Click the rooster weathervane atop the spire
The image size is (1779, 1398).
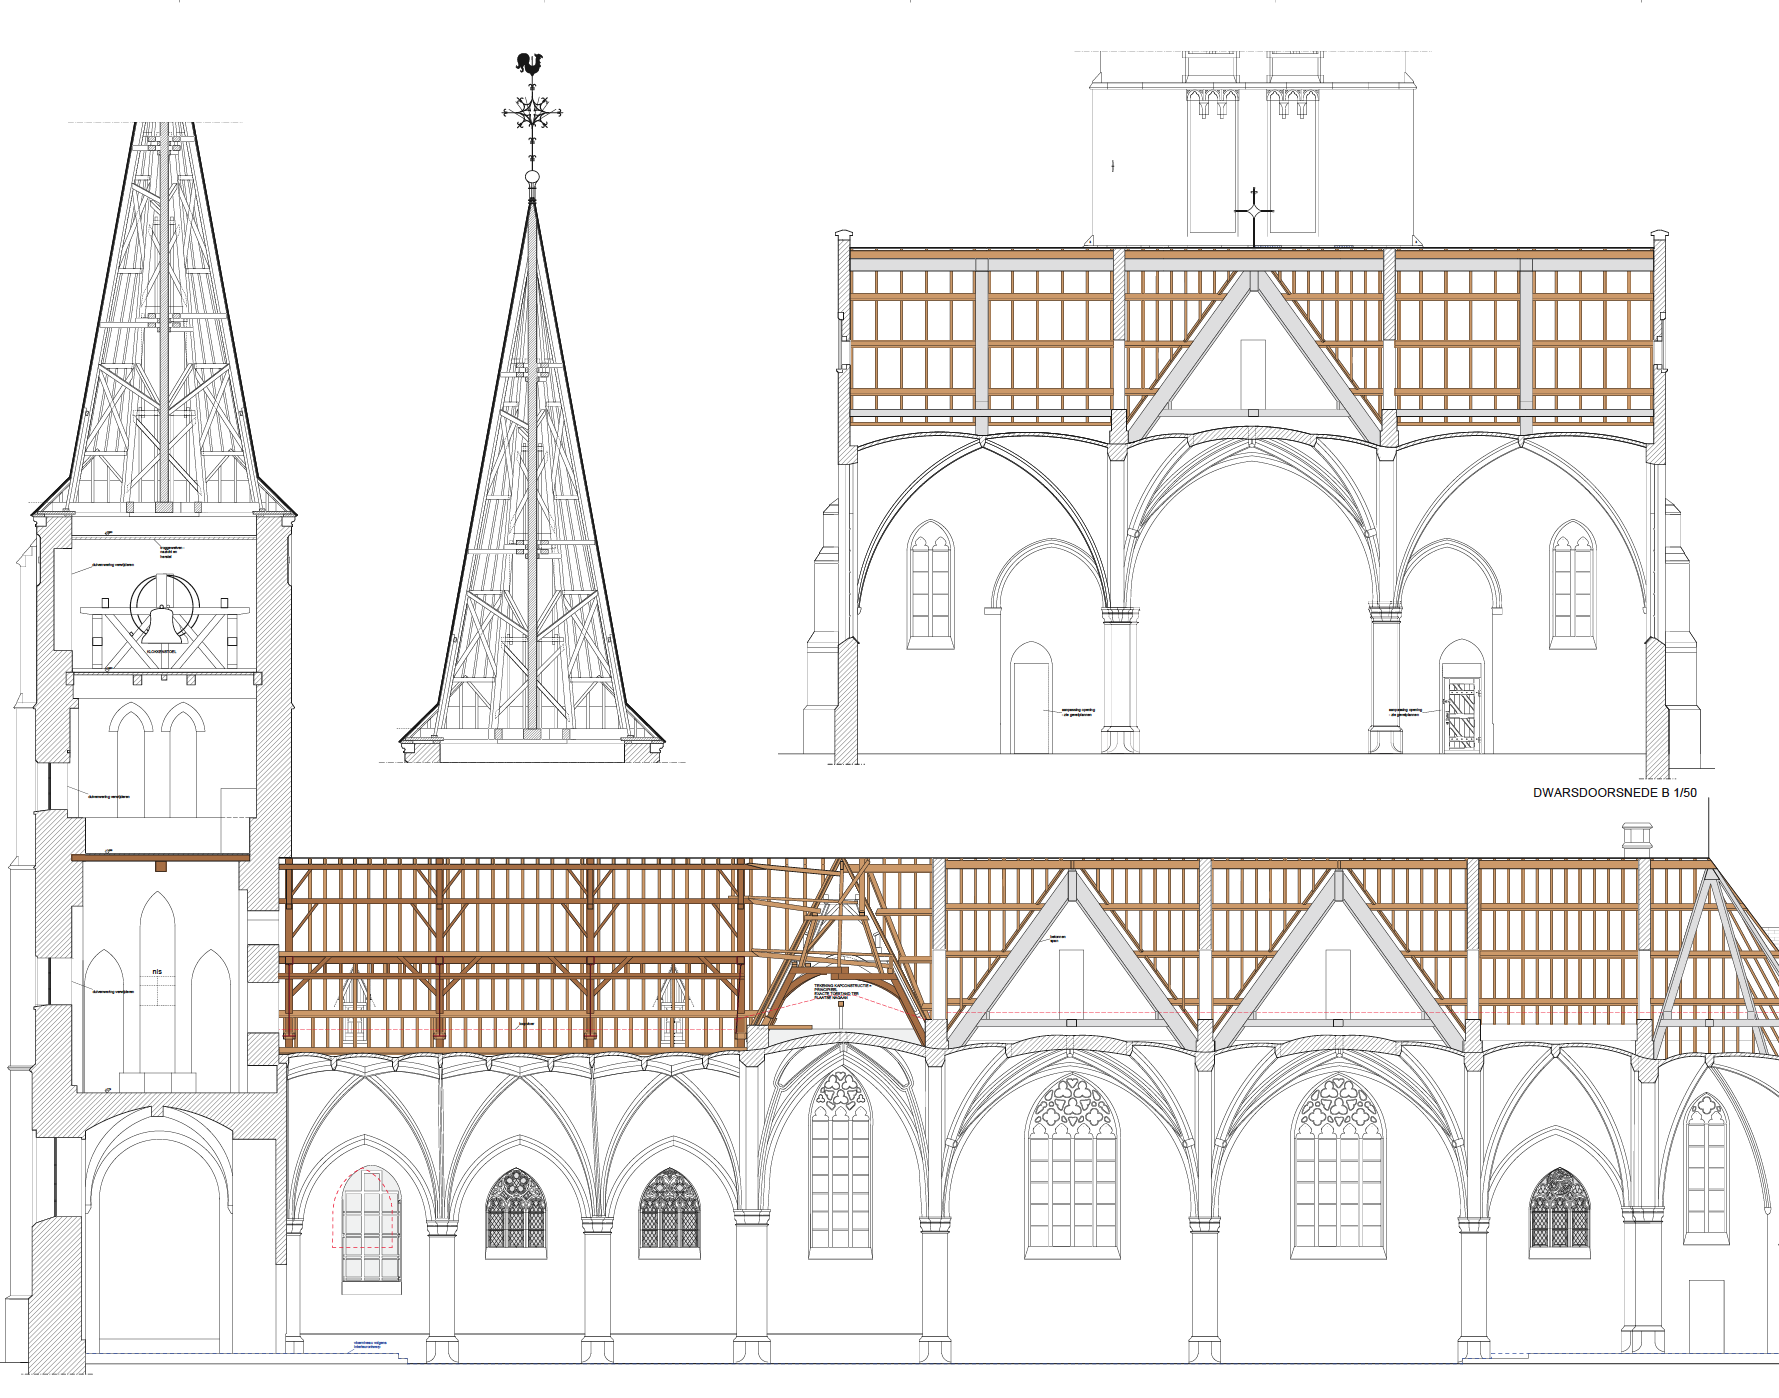tap(530, 64)
